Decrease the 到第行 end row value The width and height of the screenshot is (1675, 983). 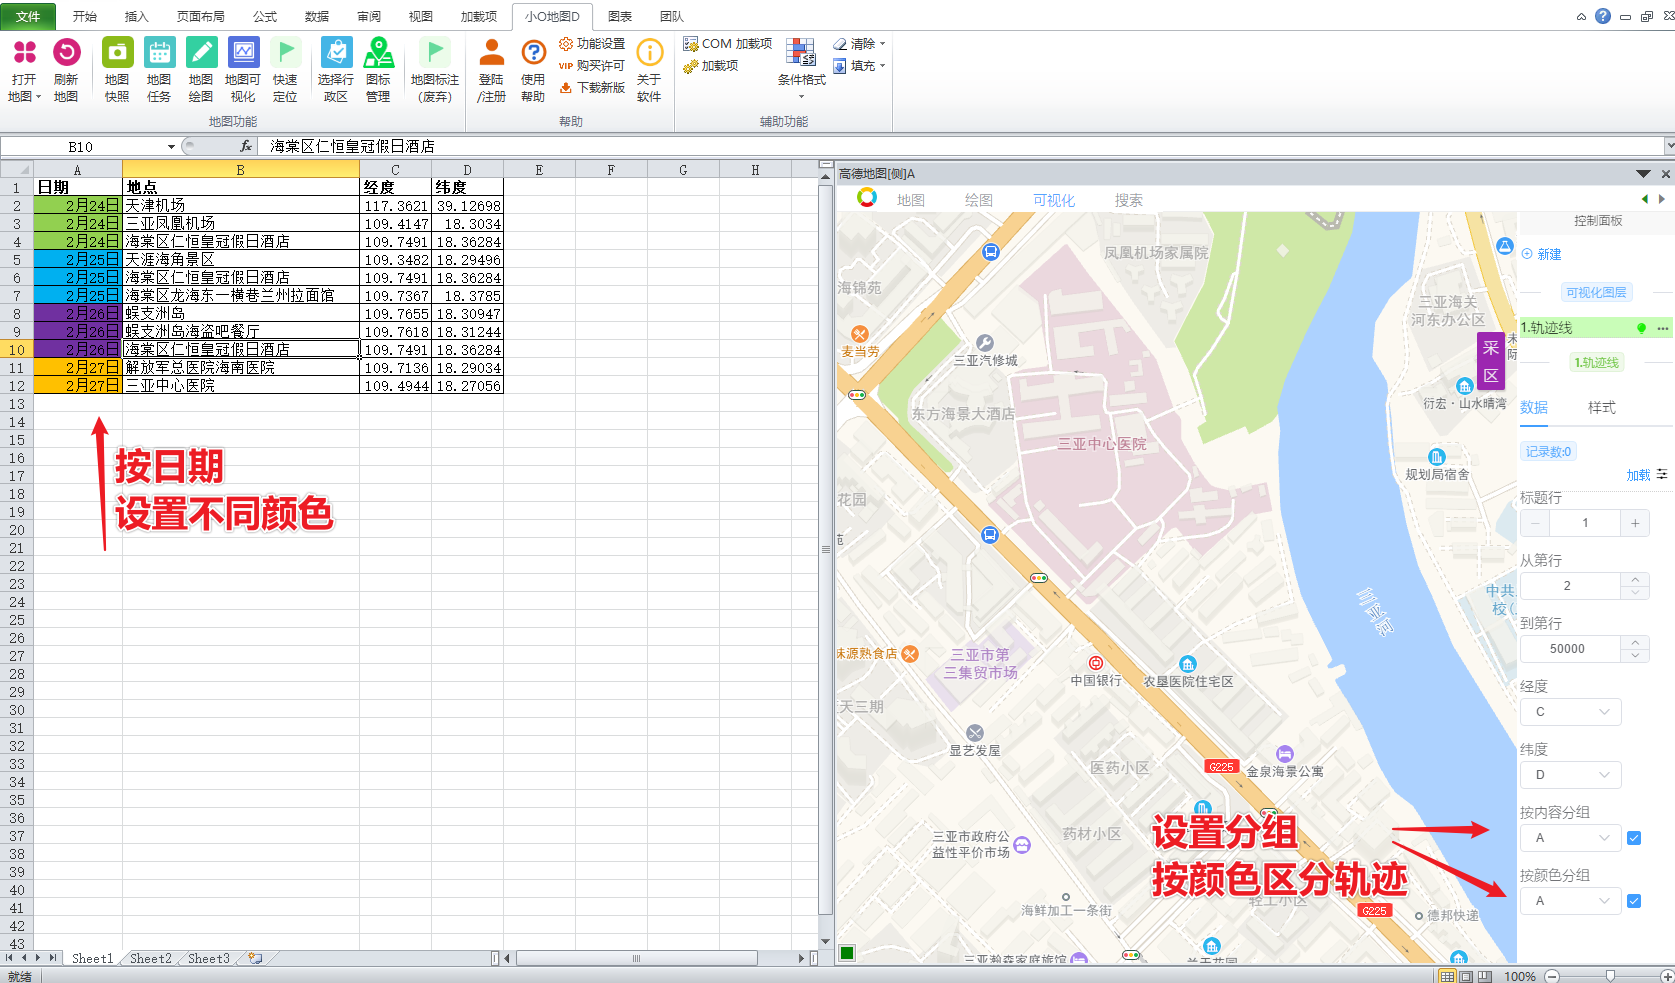(1635, 655)
